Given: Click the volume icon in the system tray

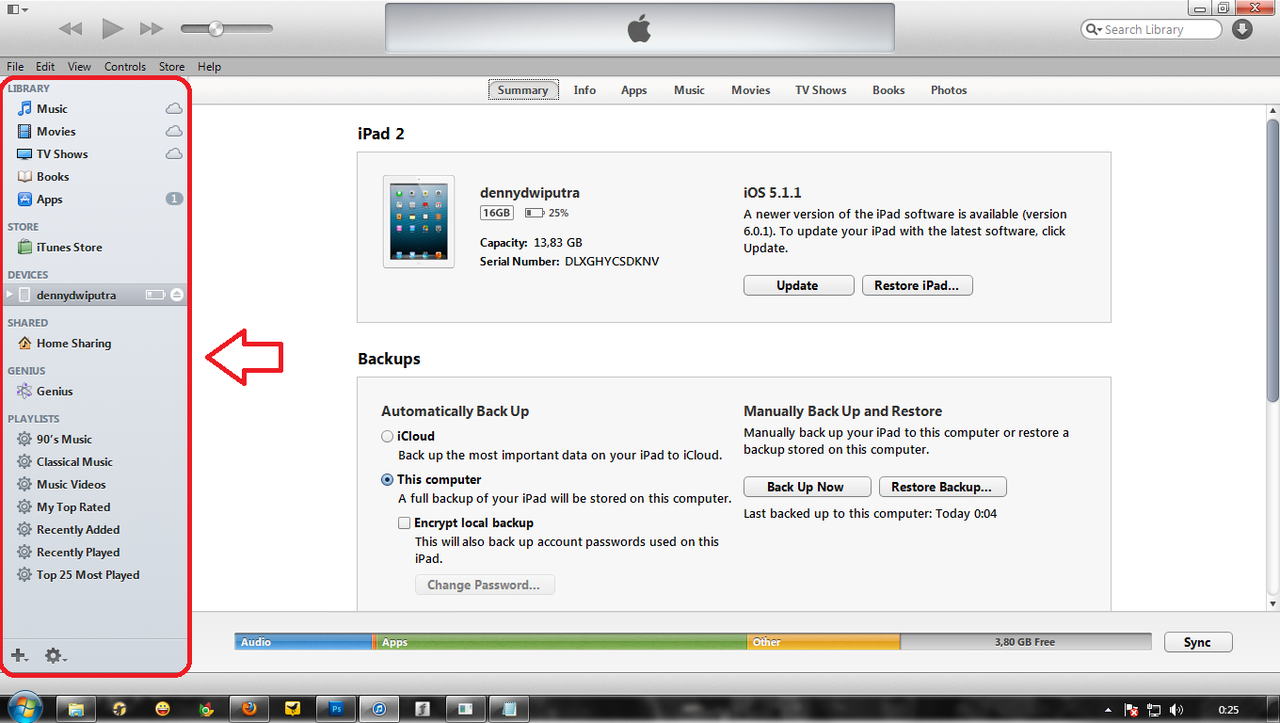Looking at the screenshot, I should pos(1176,710).
